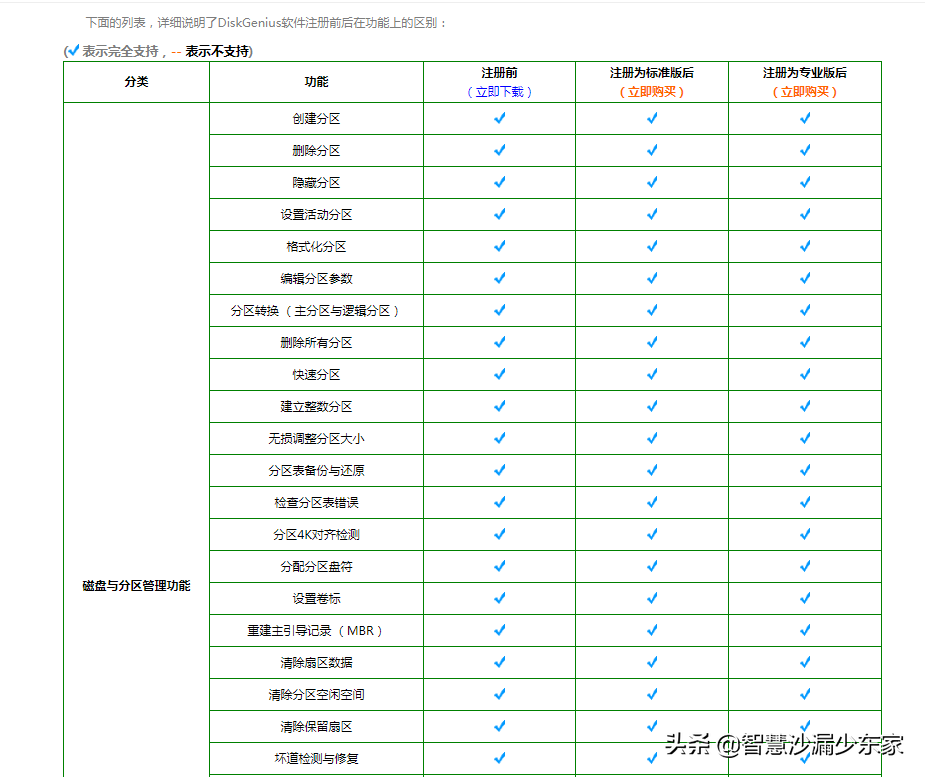
Task: Click the 清除扇区数据 feature cell
Action: pyautogui.click(x=316, y=663)
